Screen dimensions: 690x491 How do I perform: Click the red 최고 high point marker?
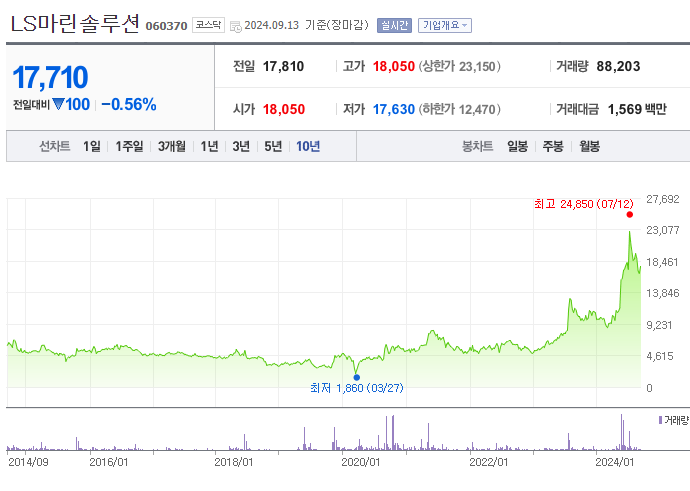[x=630, y=215]
